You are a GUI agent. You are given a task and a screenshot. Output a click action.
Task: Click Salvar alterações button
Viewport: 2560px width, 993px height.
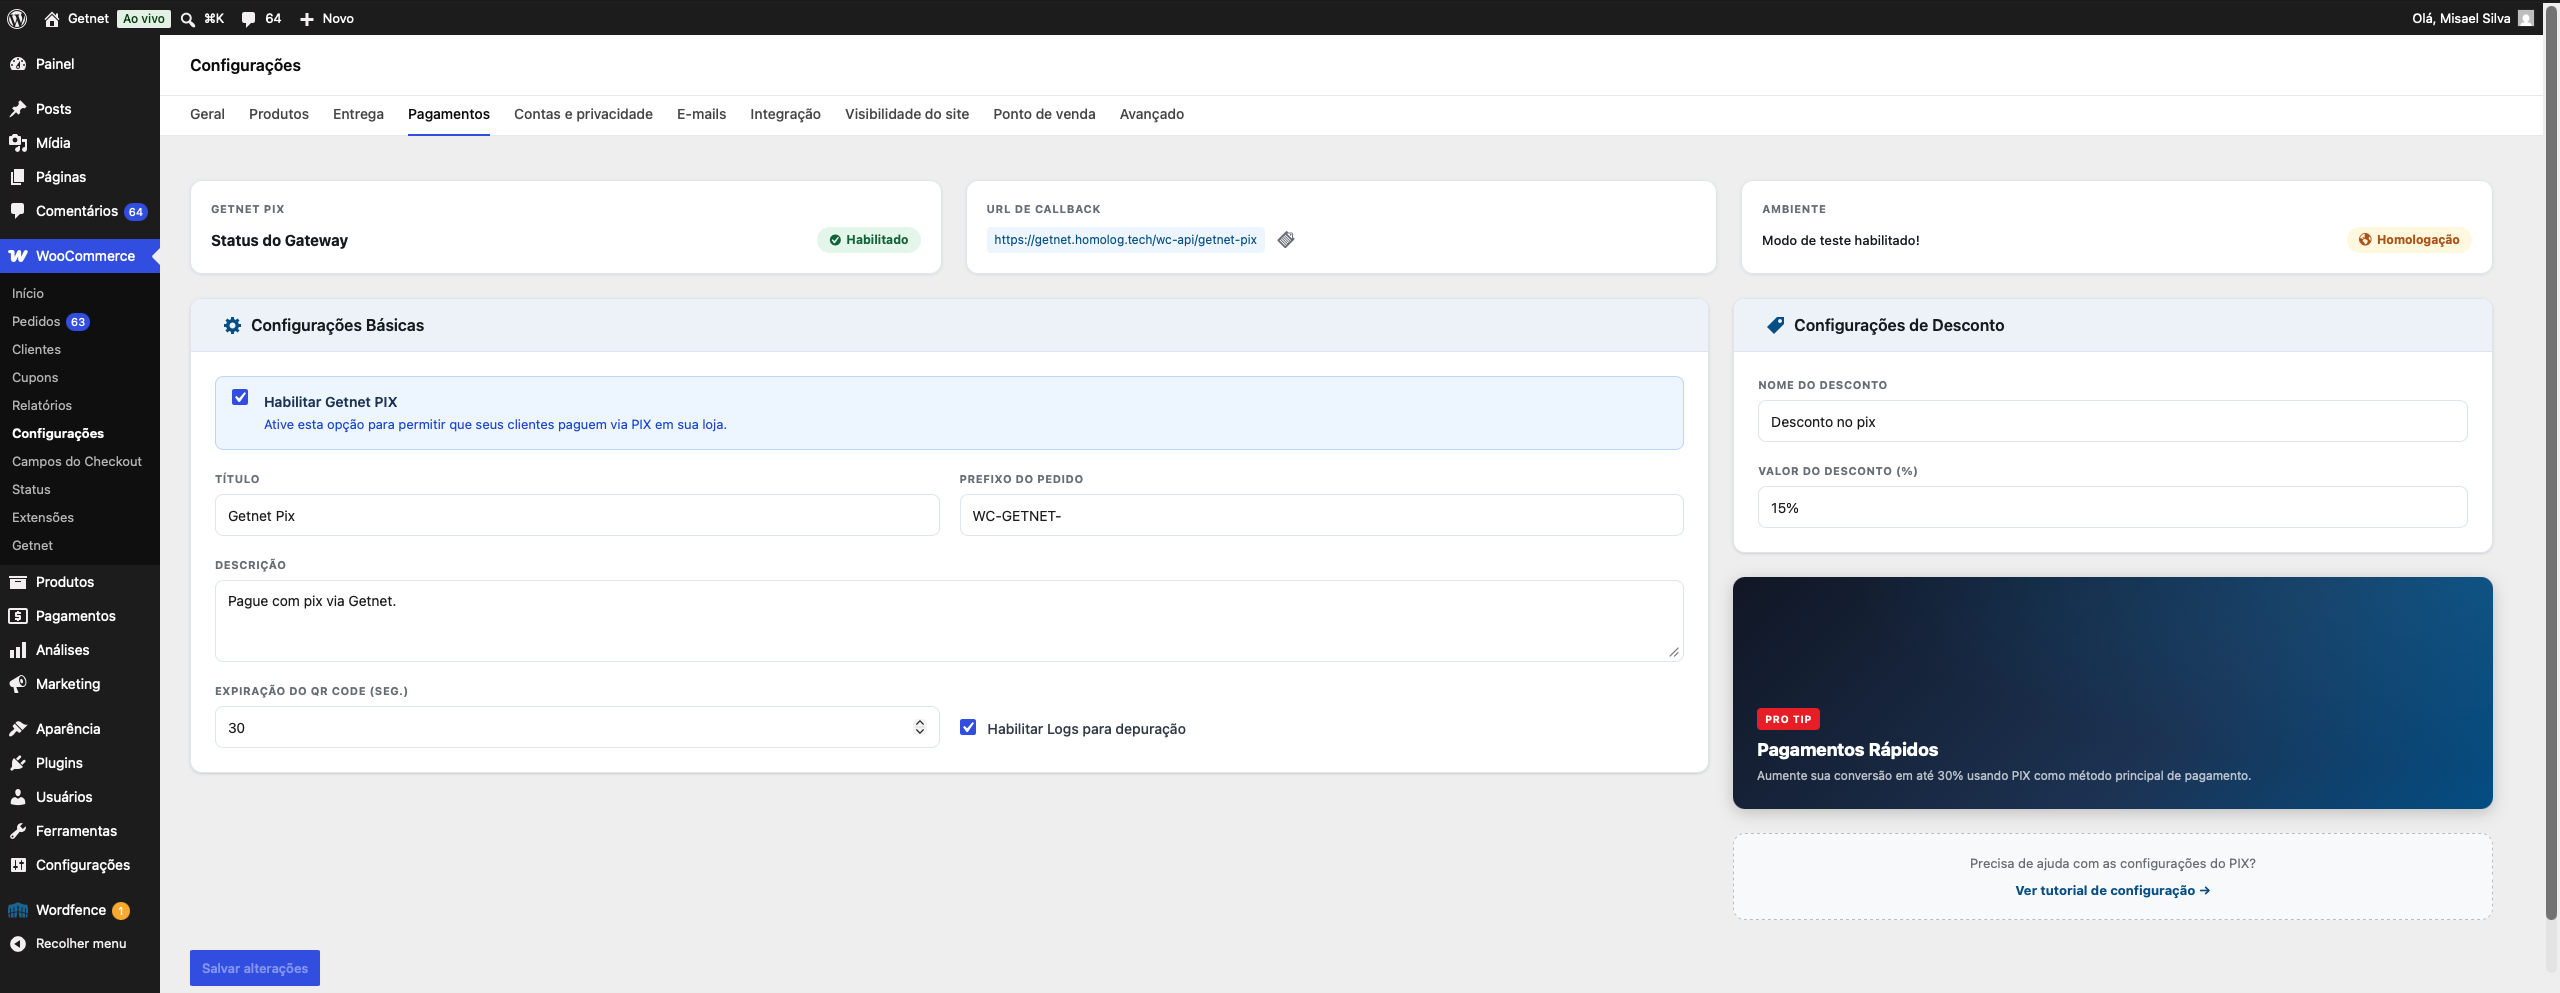[x=255, y=968]
